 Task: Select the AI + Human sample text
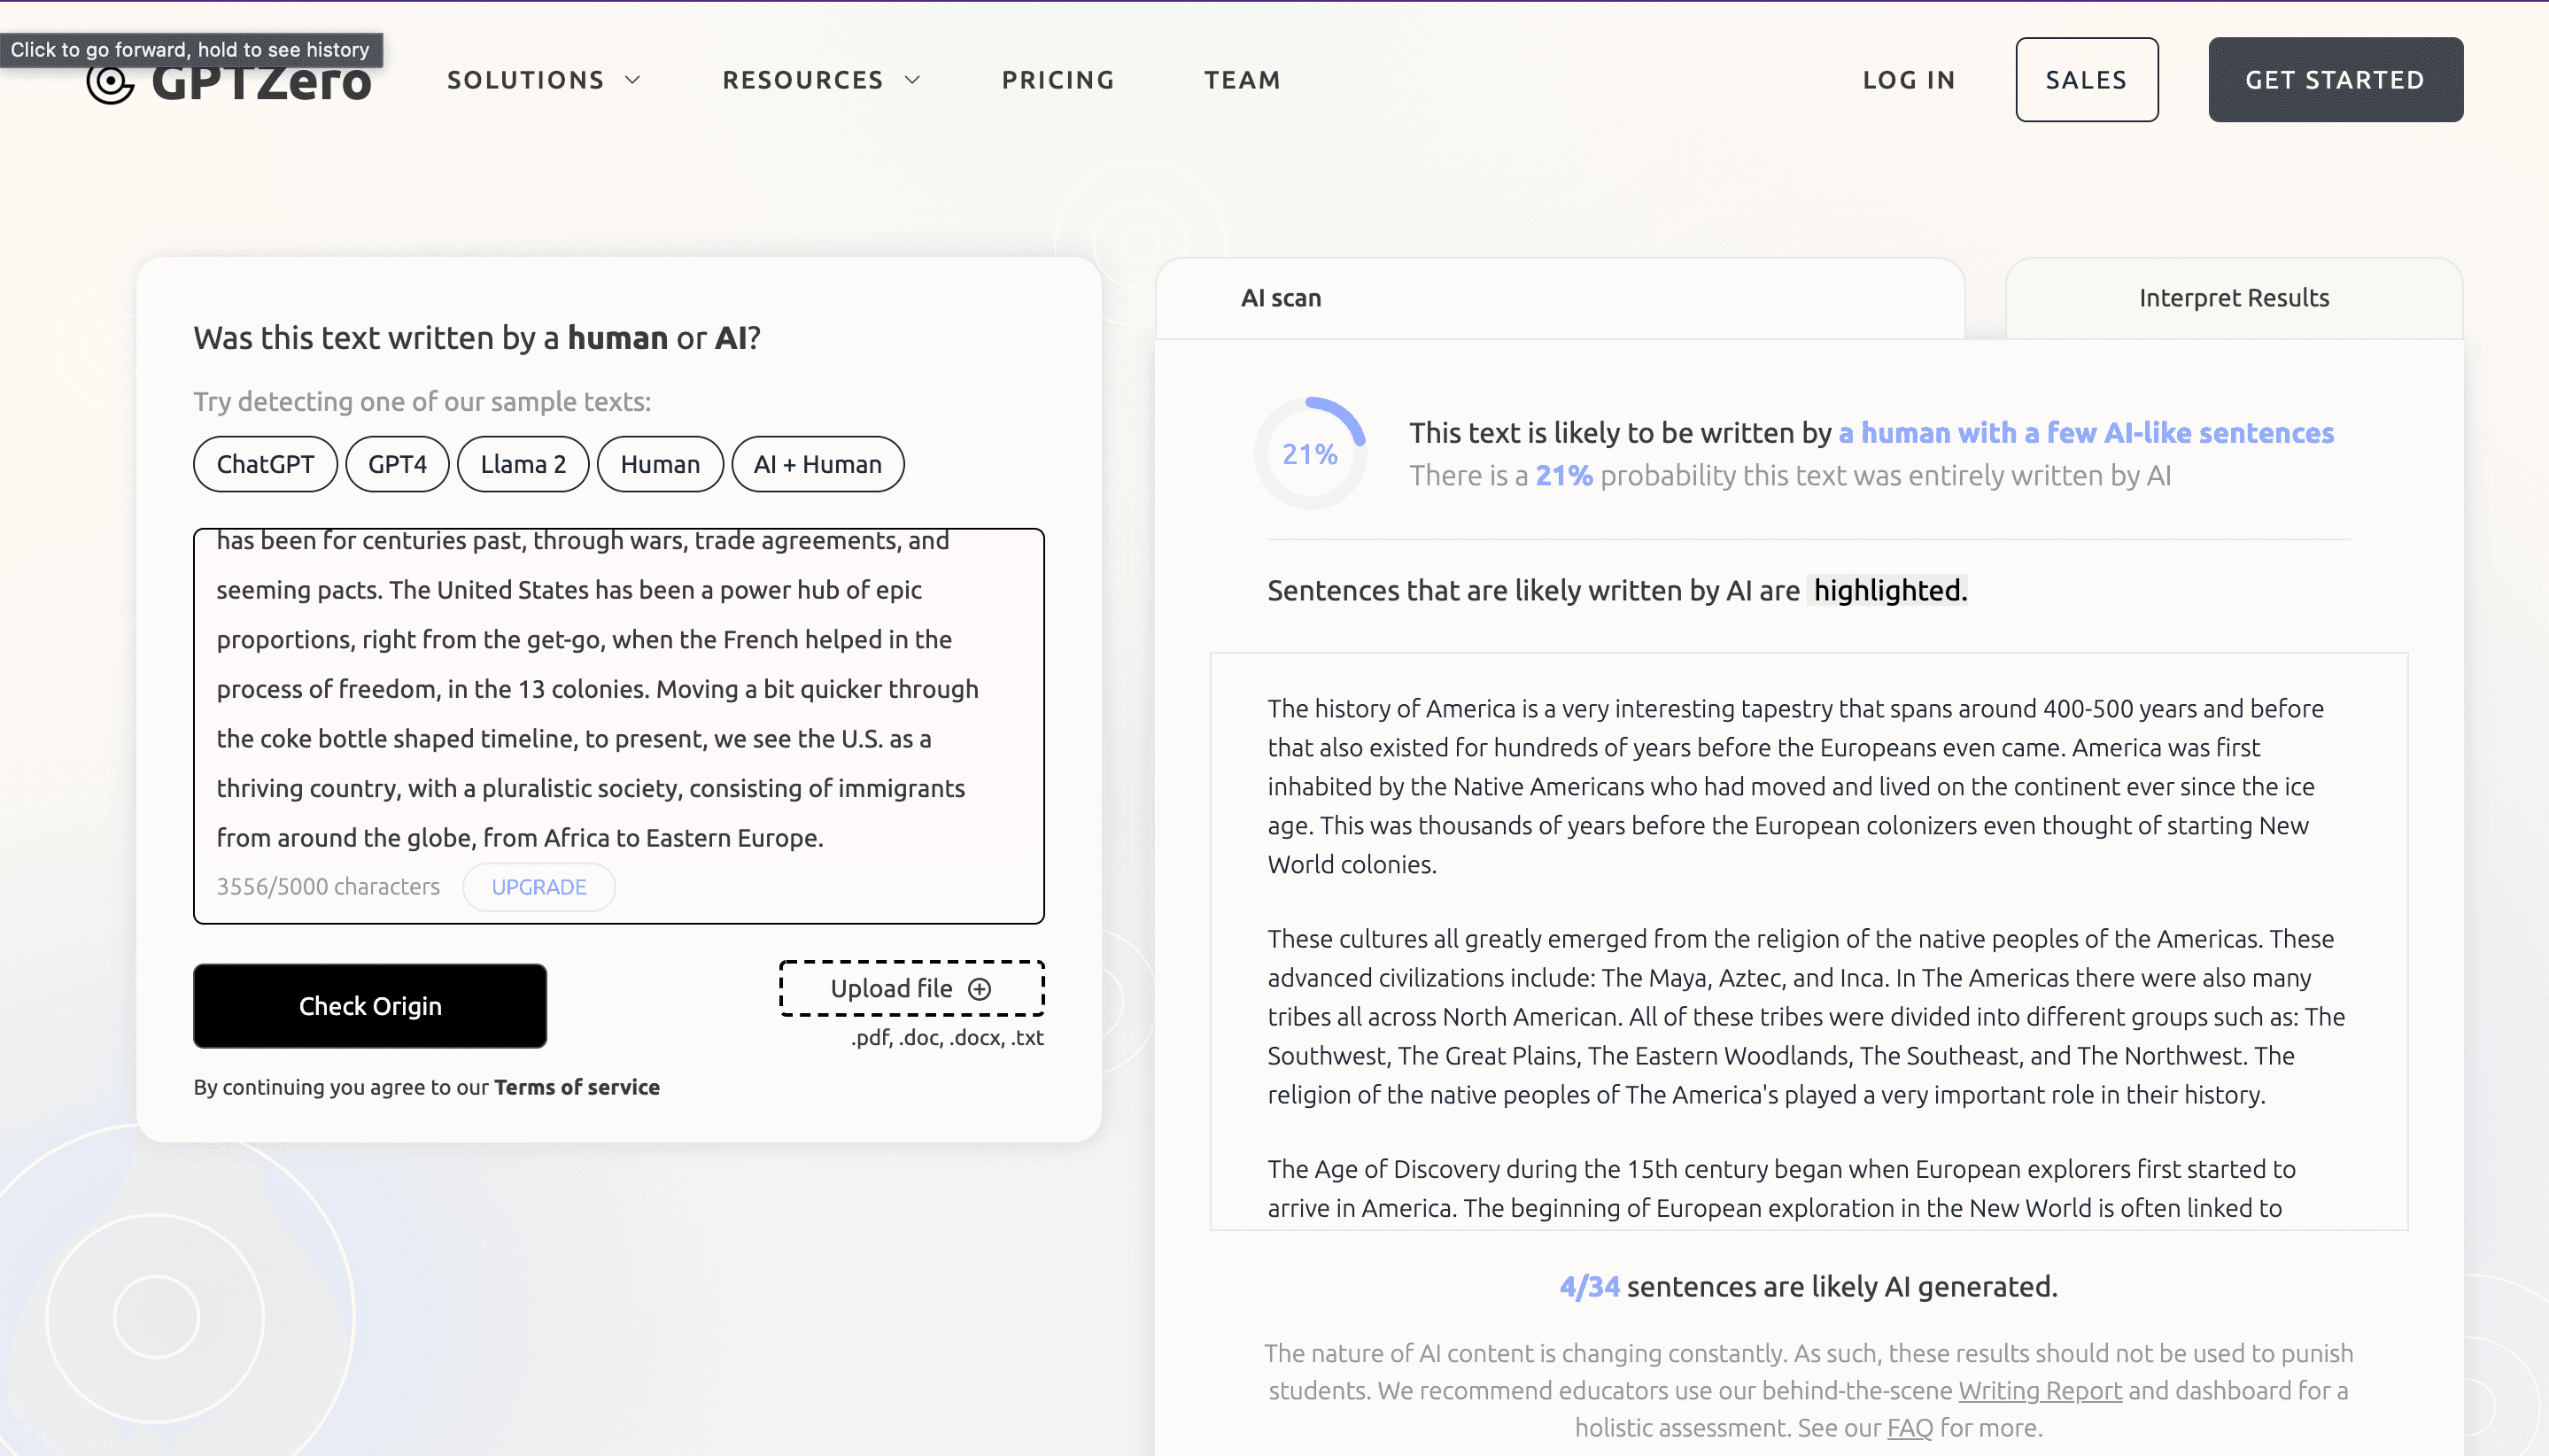(x=817, y=464)
